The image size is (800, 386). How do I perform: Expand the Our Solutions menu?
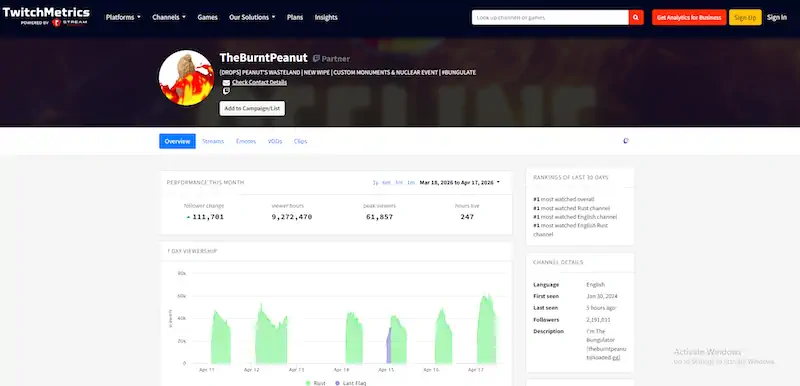tap(252, 17)
